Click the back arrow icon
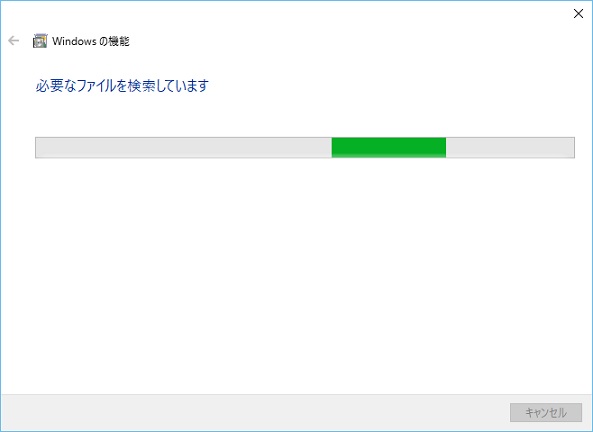The image size is (593, 432). [14, 40]
